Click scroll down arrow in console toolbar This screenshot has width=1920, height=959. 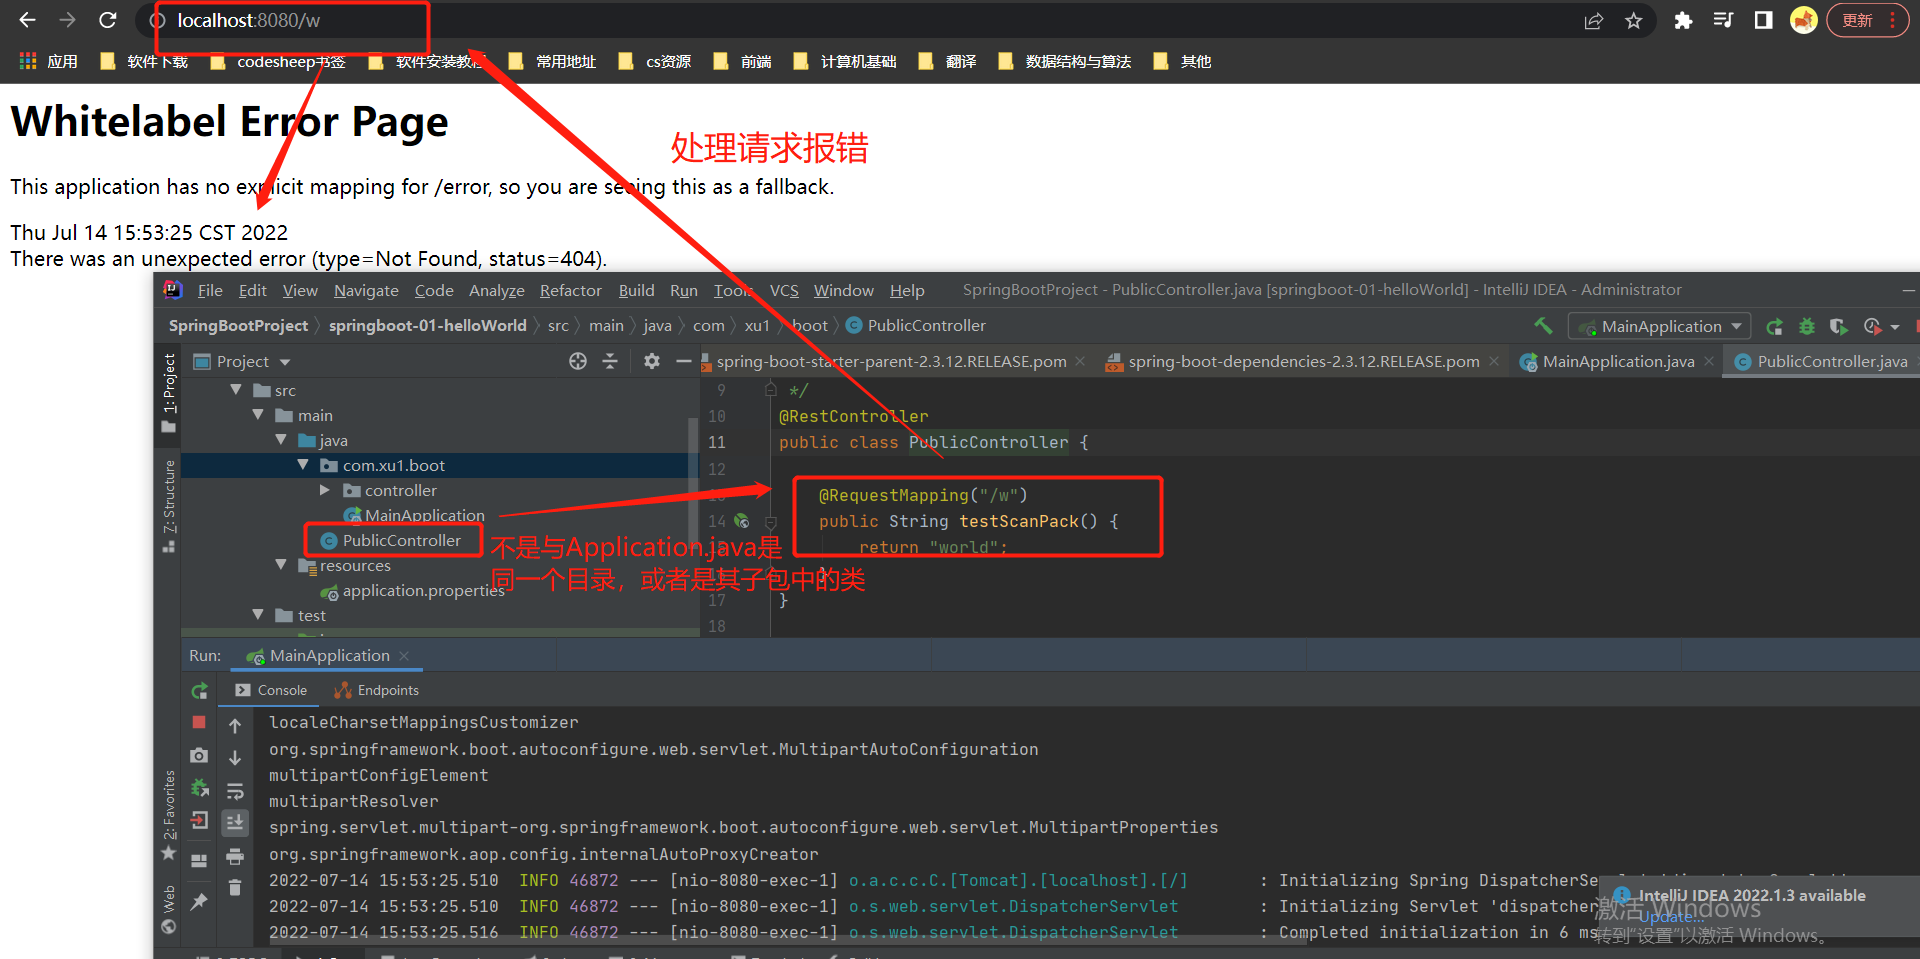pos(235,758)
